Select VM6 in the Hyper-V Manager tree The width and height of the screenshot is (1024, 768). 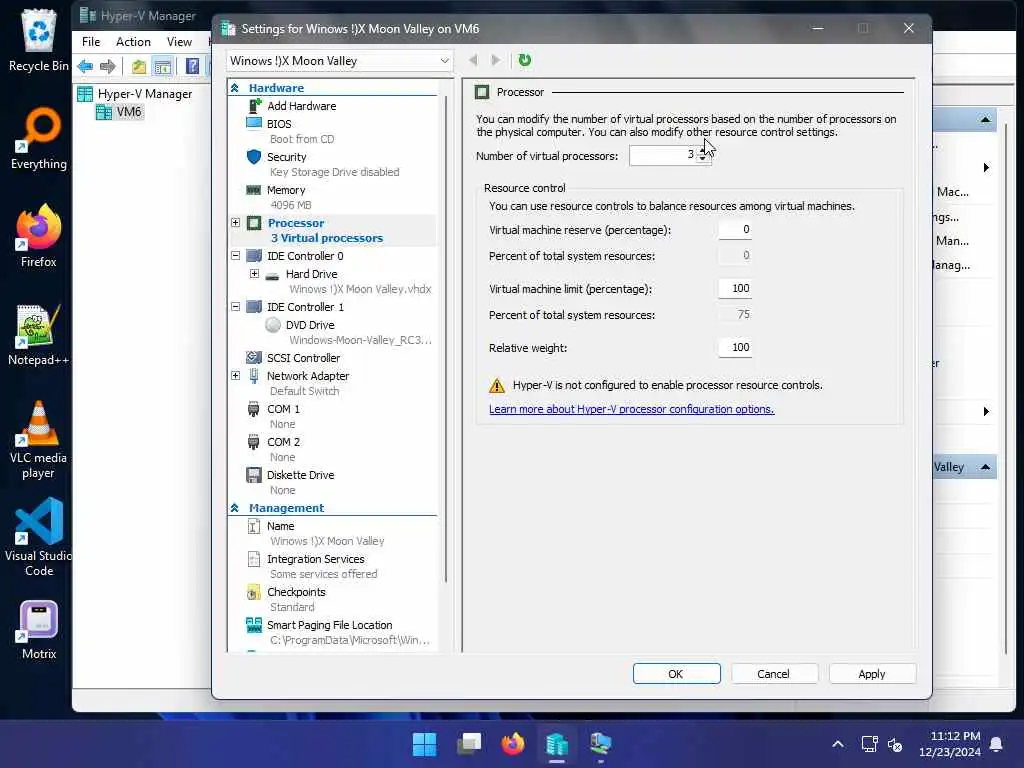129,112
